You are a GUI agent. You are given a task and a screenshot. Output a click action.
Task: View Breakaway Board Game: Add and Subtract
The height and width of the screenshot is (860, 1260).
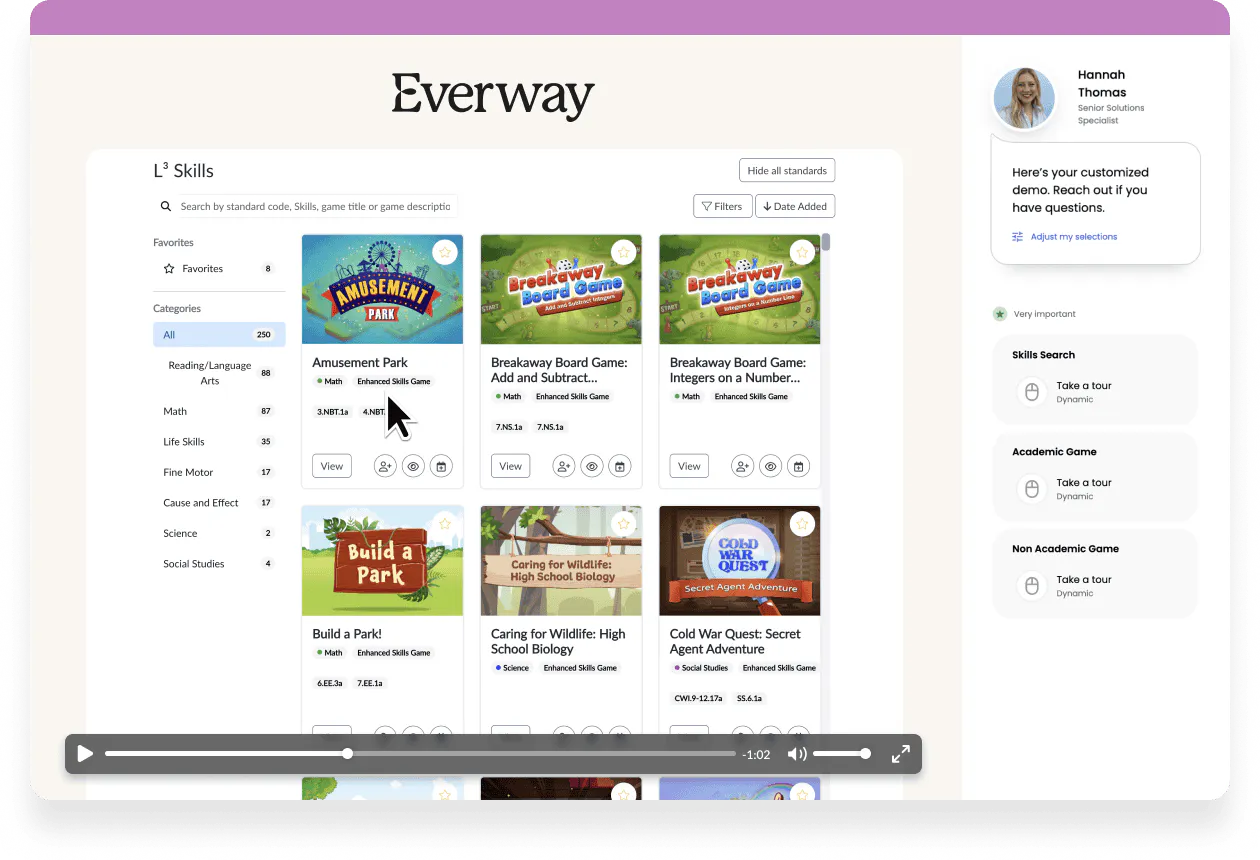510,466
